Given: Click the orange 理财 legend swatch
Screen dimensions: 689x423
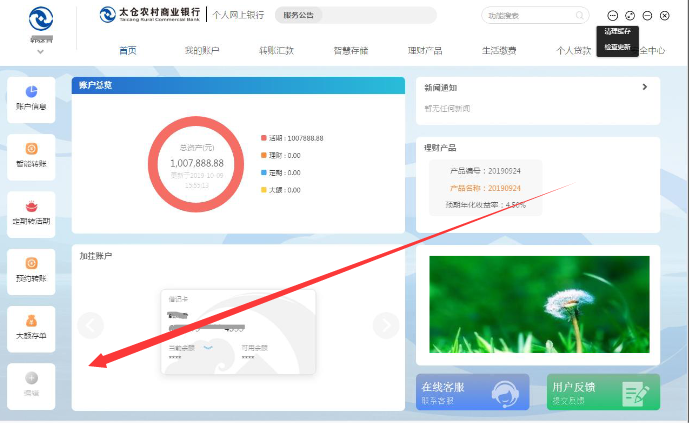Looking at the screenshot, I should coord(264,155).
